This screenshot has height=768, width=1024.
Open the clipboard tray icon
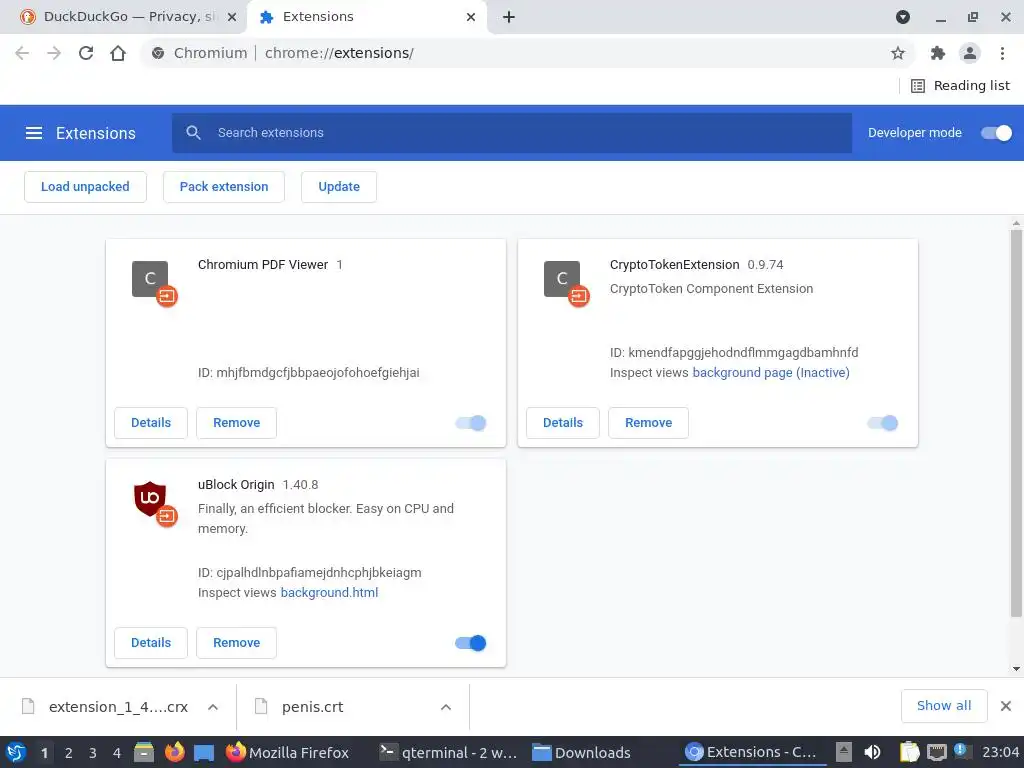tap(908, 752)
